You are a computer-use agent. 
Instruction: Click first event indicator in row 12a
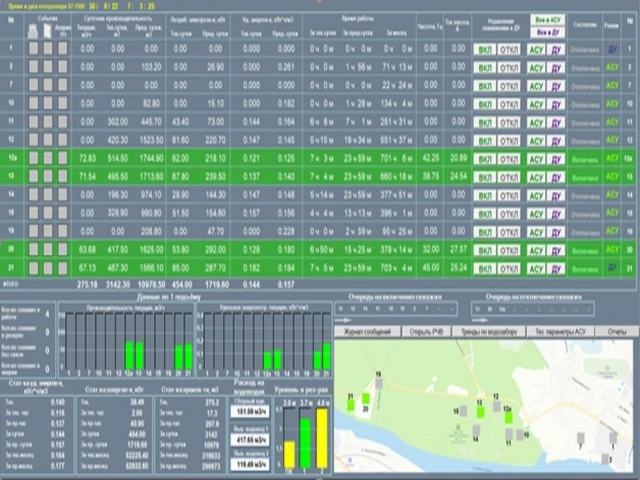(x=33, y=158)
